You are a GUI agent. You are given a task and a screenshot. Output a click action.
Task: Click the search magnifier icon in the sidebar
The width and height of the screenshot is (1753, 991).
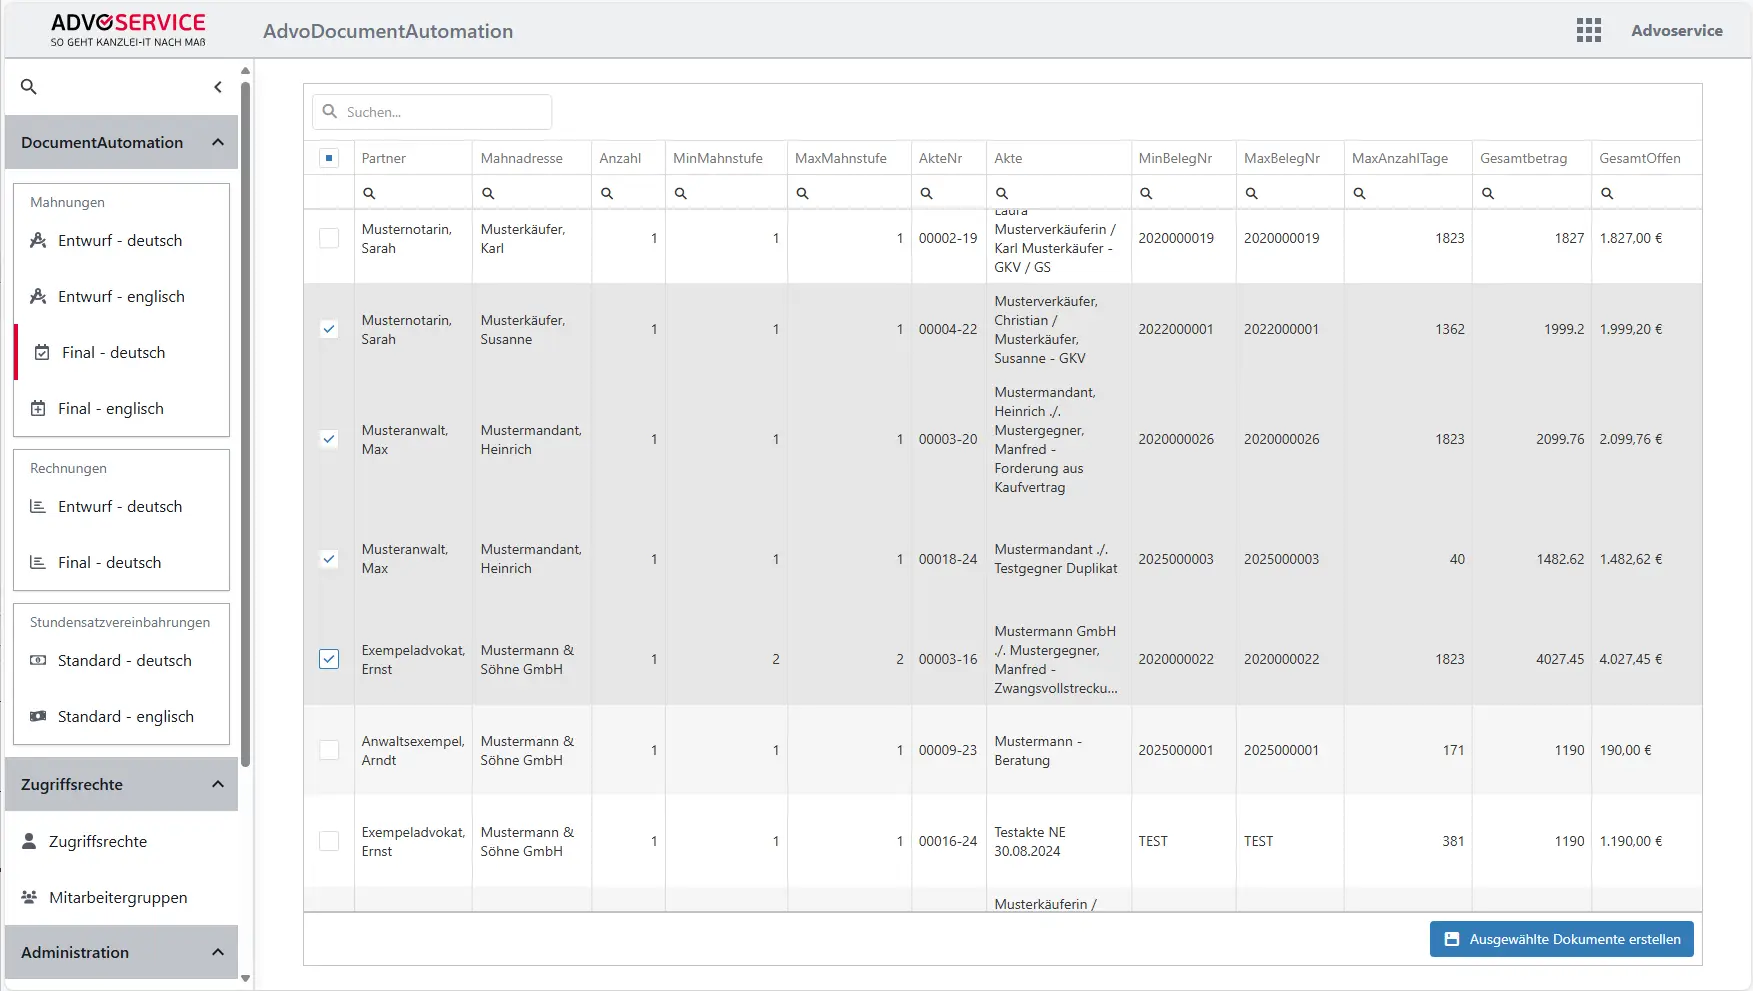click(x=28, y=87)
